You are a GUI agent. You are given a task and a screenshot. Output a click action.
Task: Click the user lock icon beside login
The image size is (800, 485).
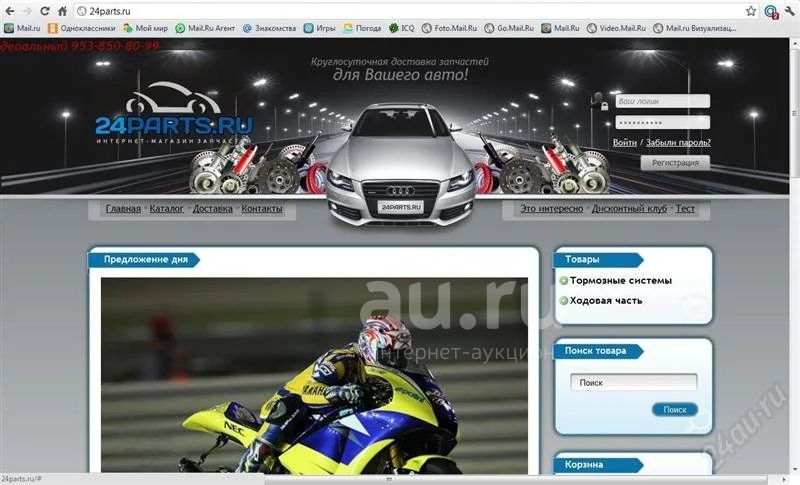[x=600, y=101]
